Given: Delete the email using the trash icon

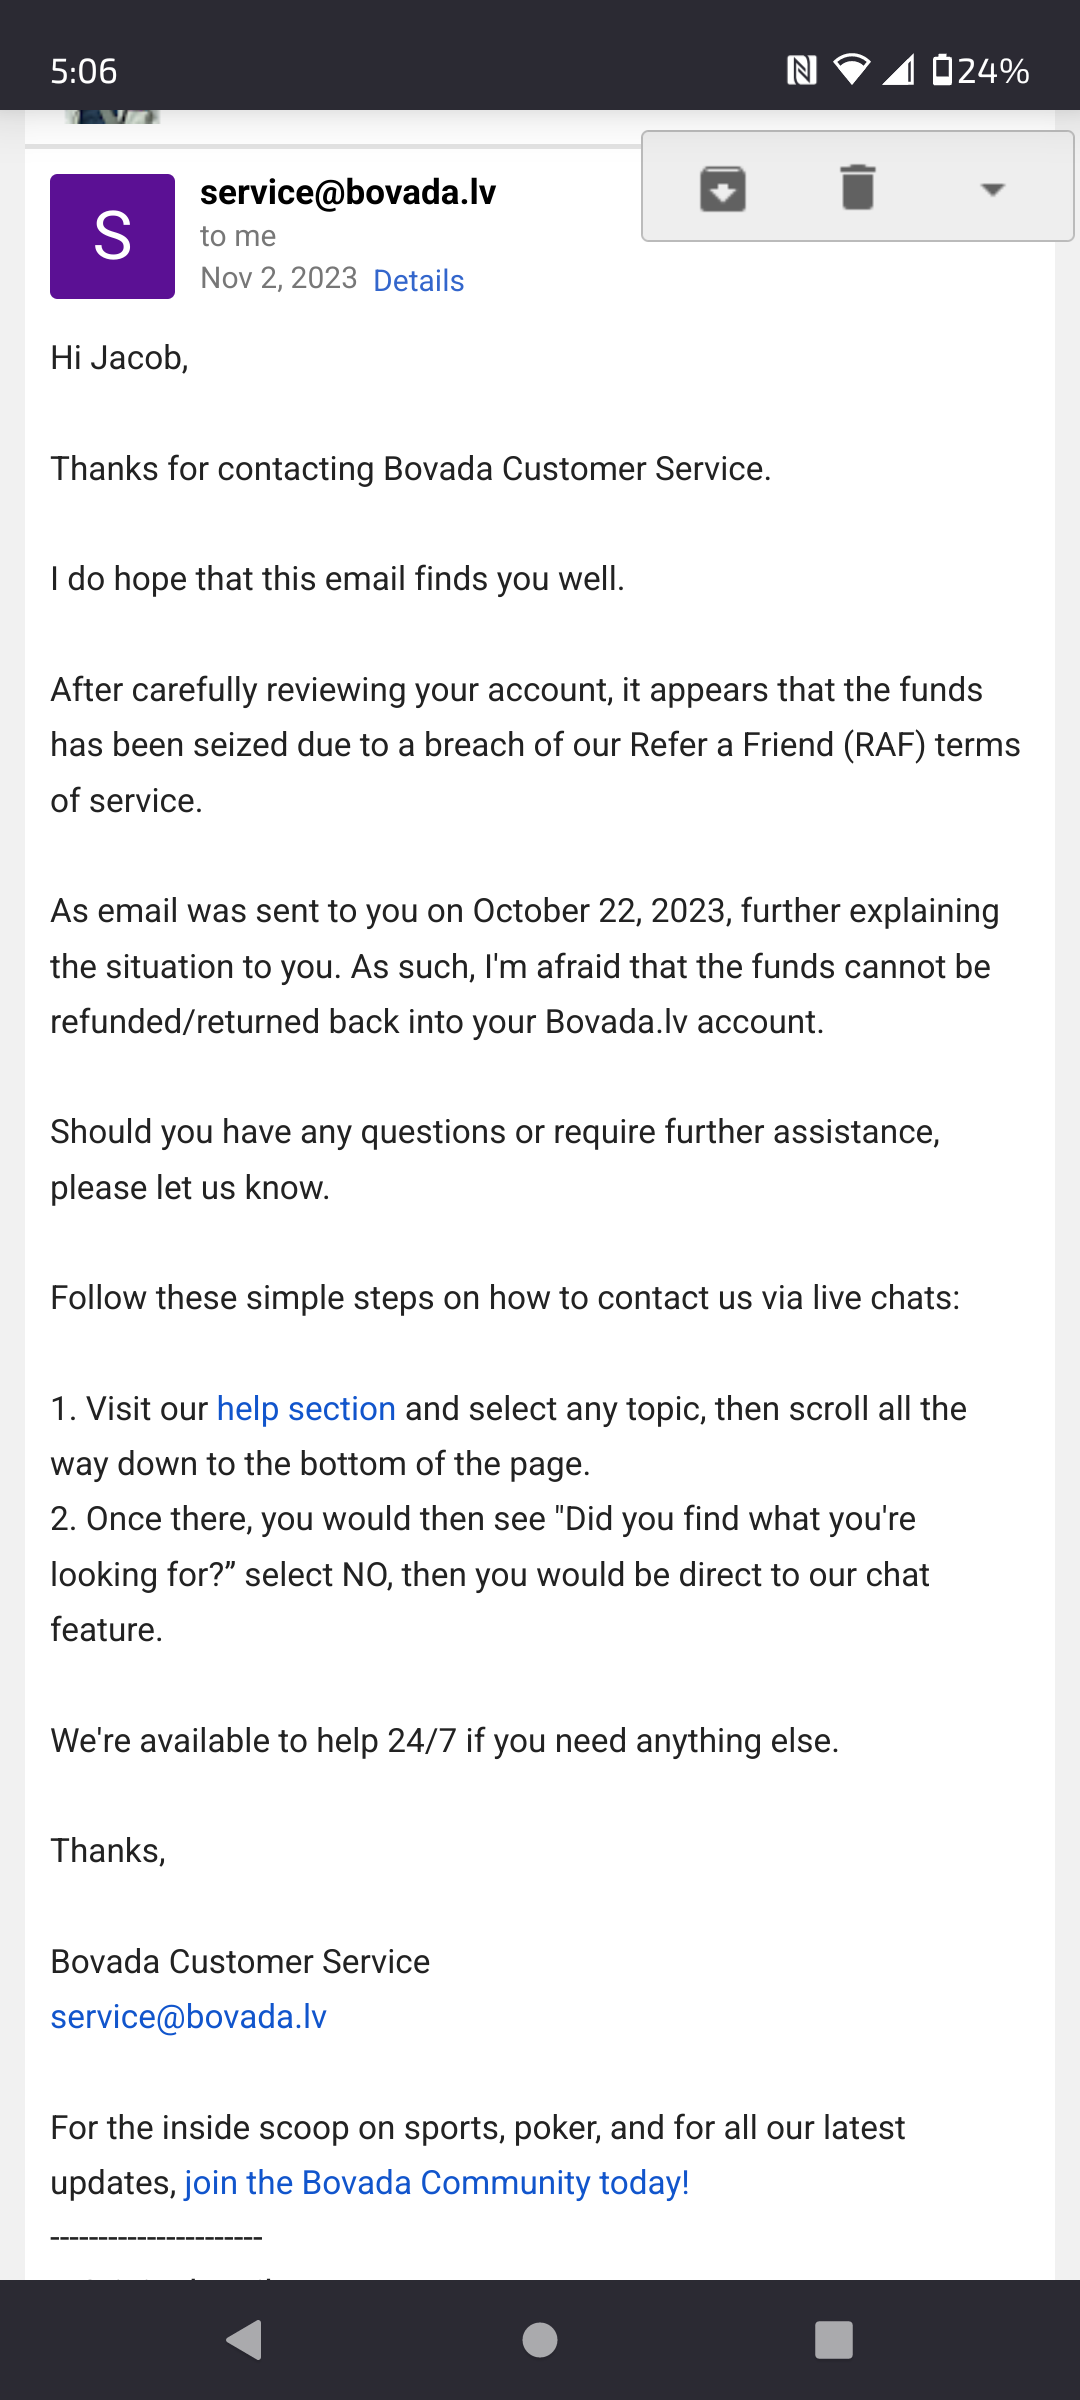Looking at the screenshot, I should 857,187.
